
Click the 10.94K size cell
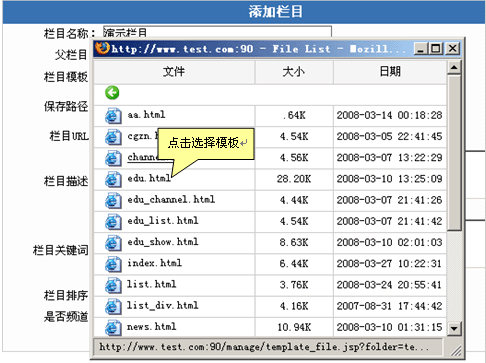(294, 327)
